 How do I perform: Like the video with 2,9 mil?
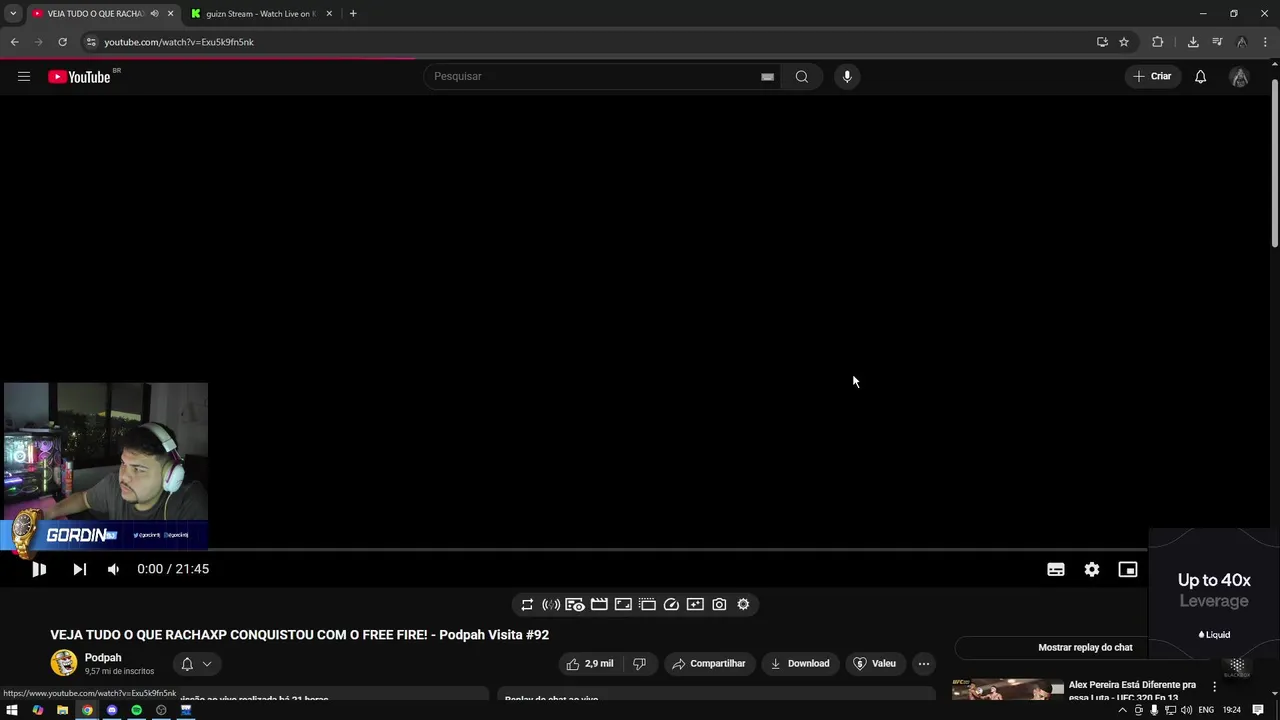point(590,663)
